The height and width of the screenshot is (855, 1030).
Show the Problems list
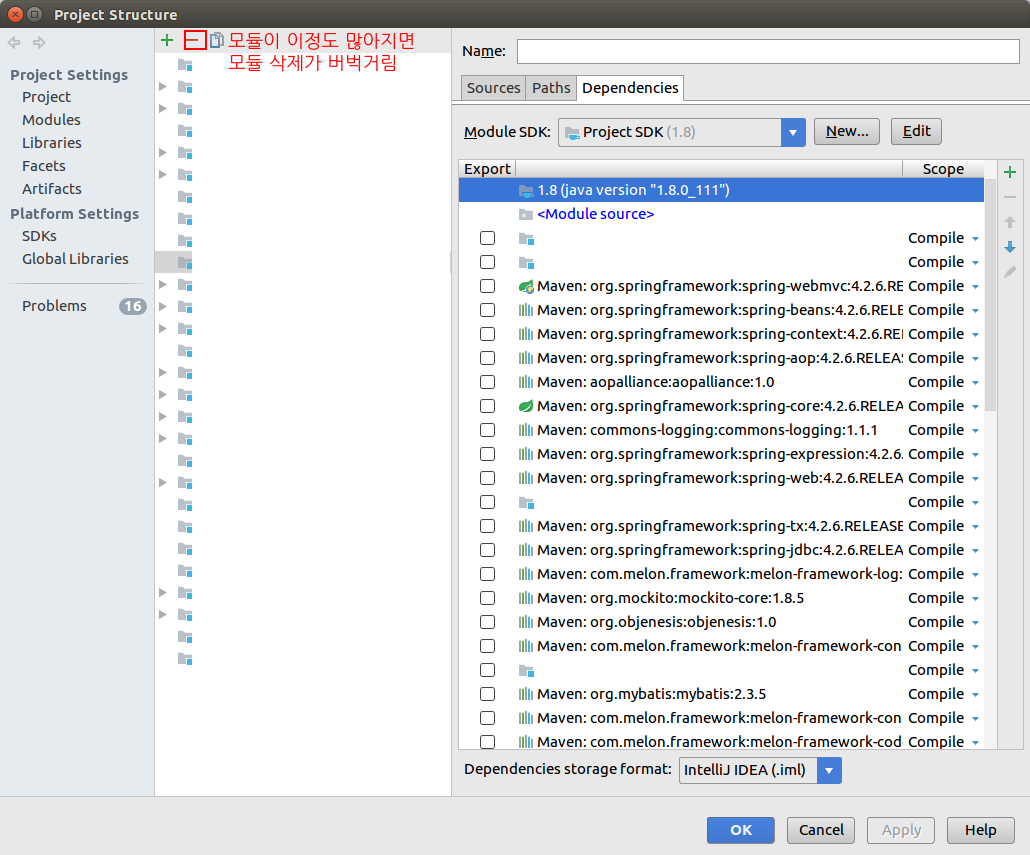click(55, 306)
